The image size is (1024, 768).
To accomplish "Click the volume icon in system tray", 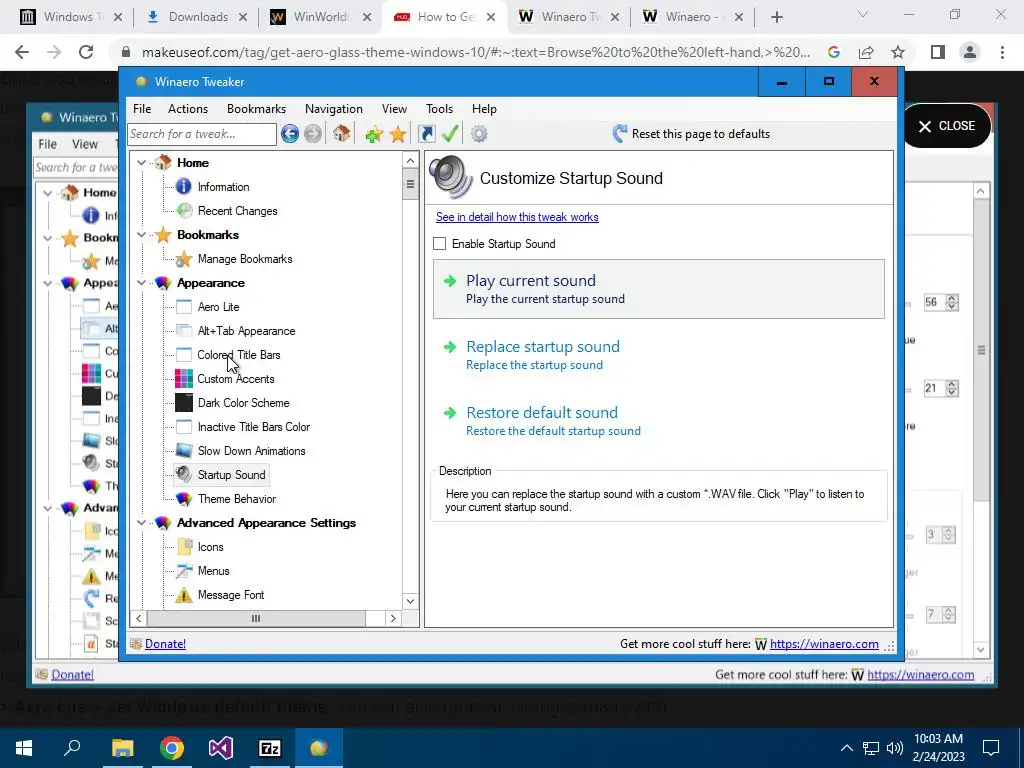I will pos(895,748).
